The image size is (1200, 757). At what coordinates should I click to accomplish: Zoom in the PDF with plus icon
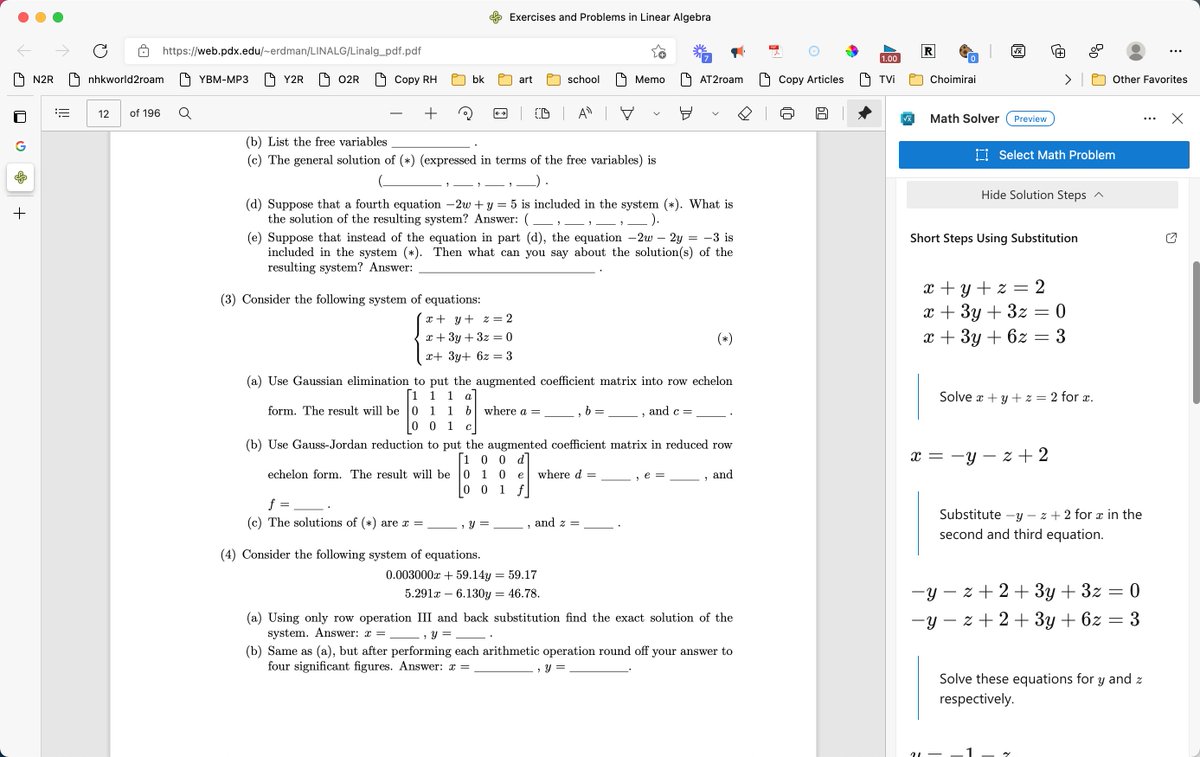point(431,114)
